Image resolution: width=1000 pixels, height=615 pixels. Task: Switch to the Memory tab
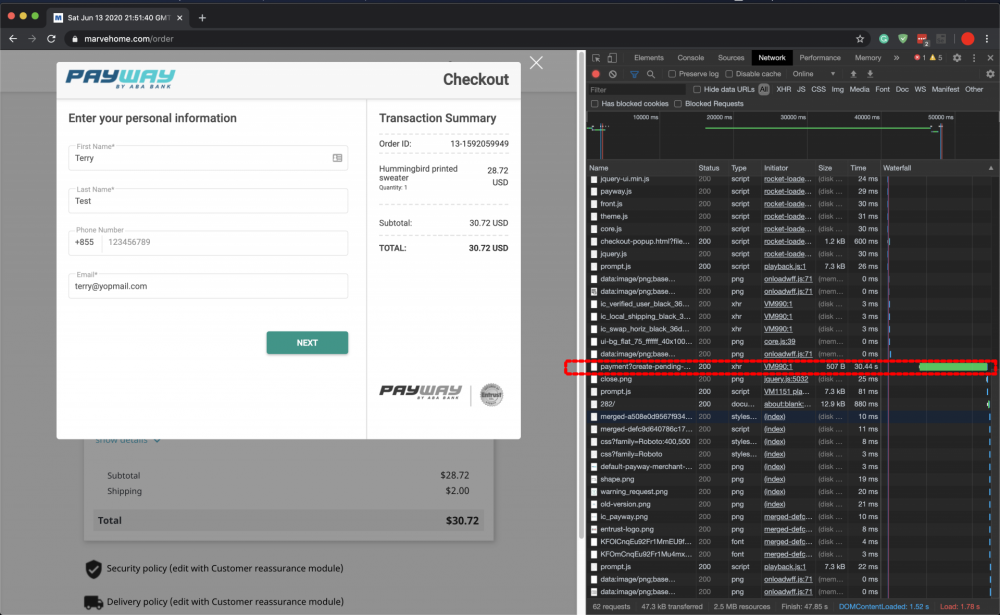(868, 58)
